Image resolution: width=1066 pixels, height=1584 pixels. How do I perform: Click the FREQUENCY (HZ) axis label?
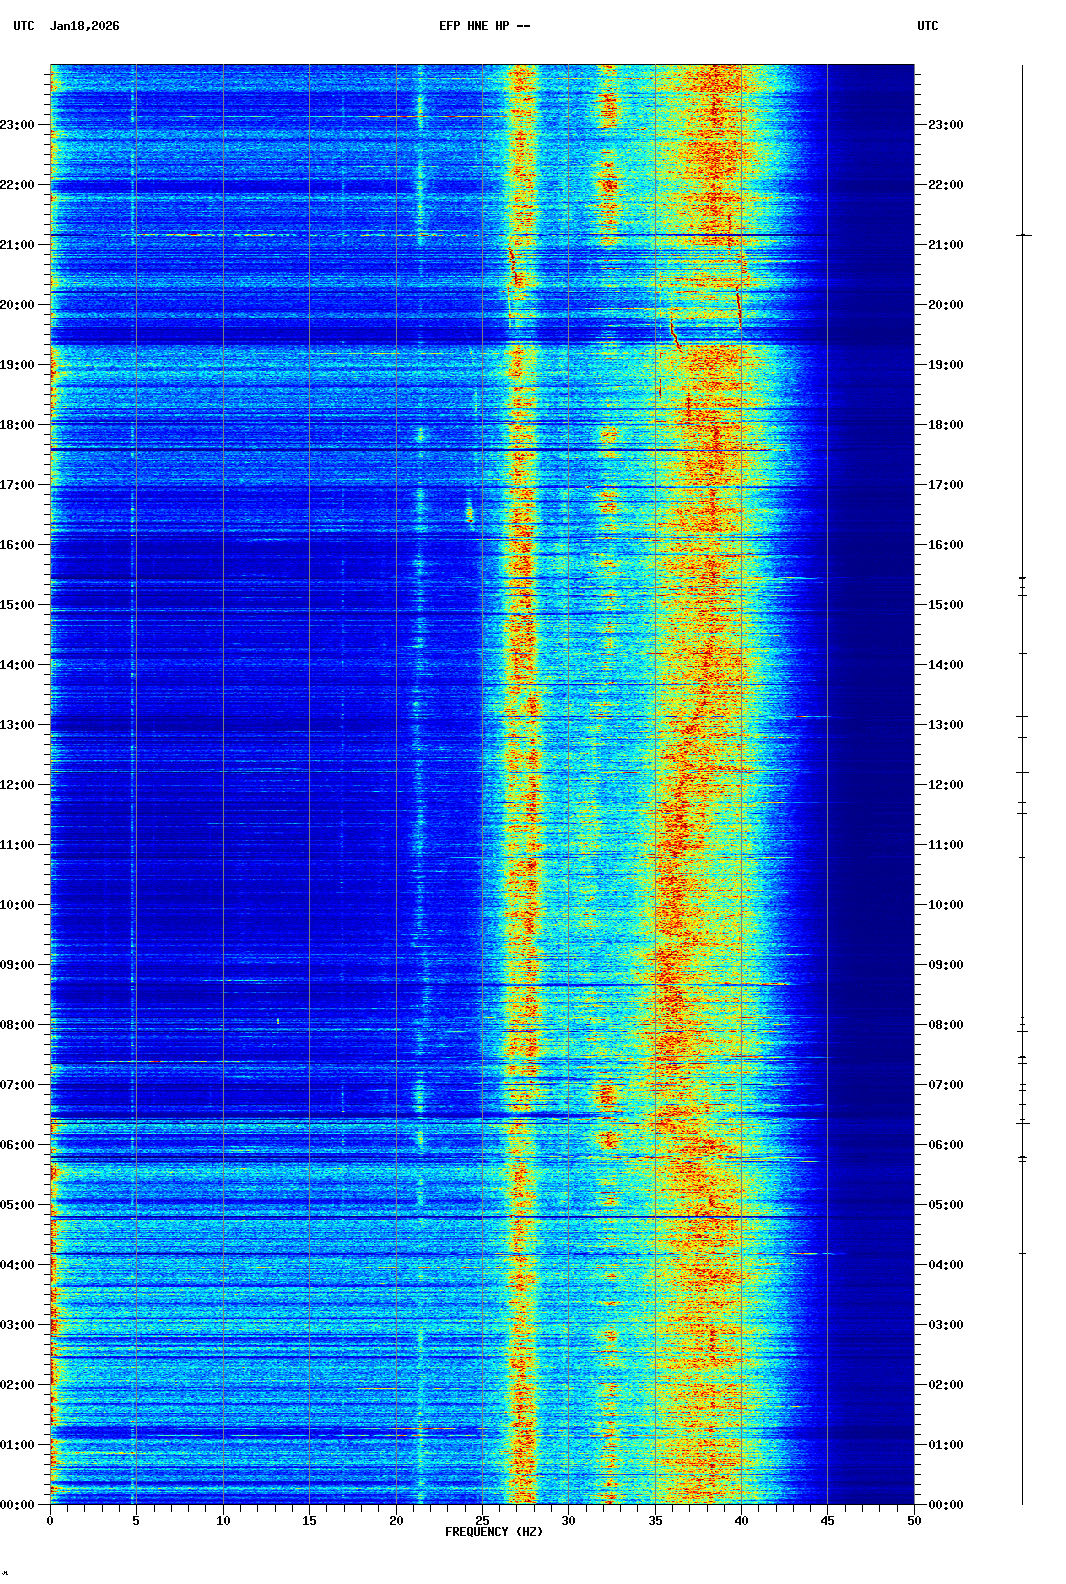493,1532
